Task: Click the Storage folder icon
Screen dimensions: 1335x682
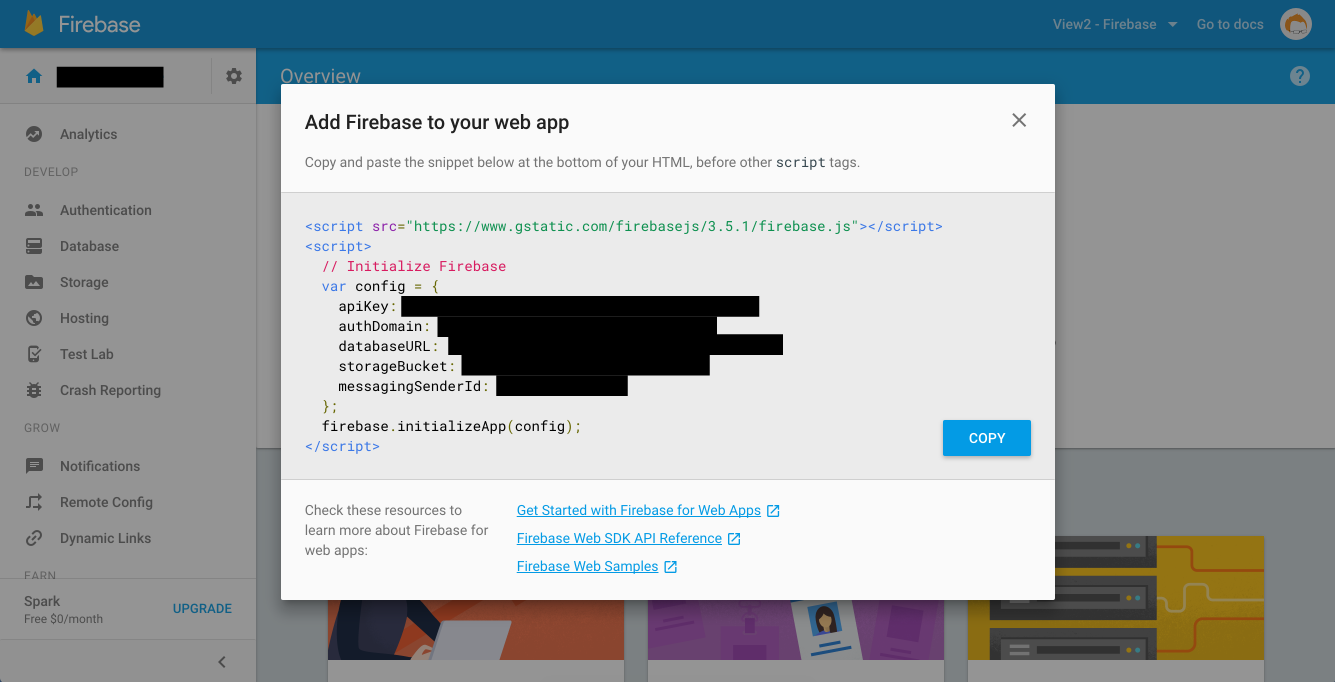Action: (34, 282)
